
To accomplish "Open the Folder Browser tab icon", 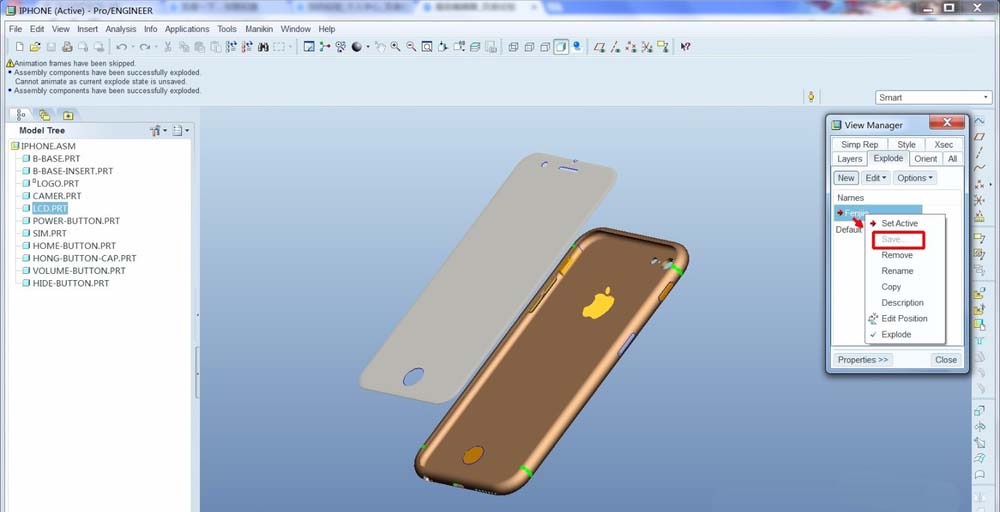I will pyautogui.click(x=45, y=115).
